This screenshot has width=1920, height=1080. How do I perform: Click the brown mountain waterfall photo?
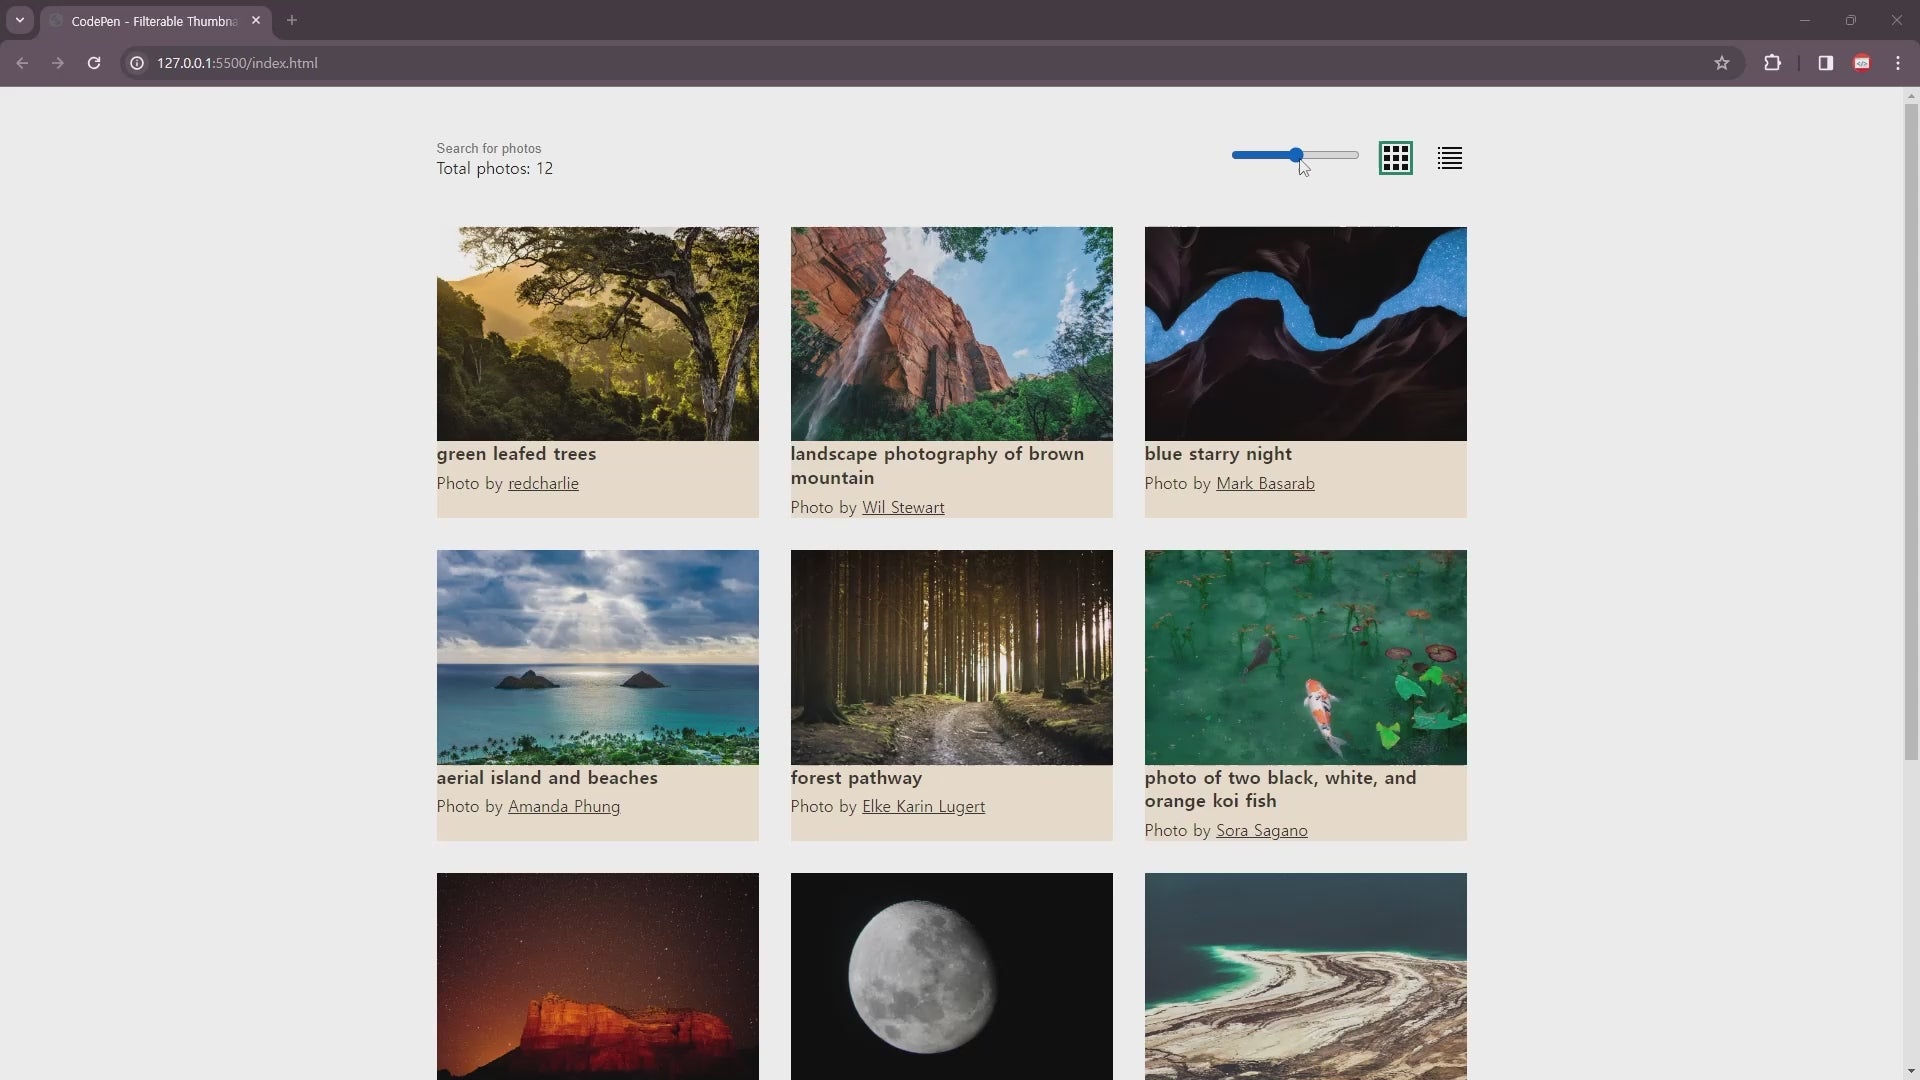951,334
